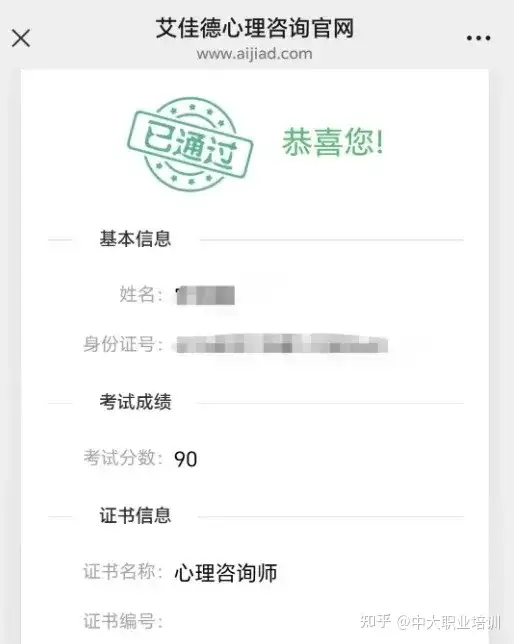Close the webview with the X icon
Screen dimensions: 514x644
tap(21, 39)
